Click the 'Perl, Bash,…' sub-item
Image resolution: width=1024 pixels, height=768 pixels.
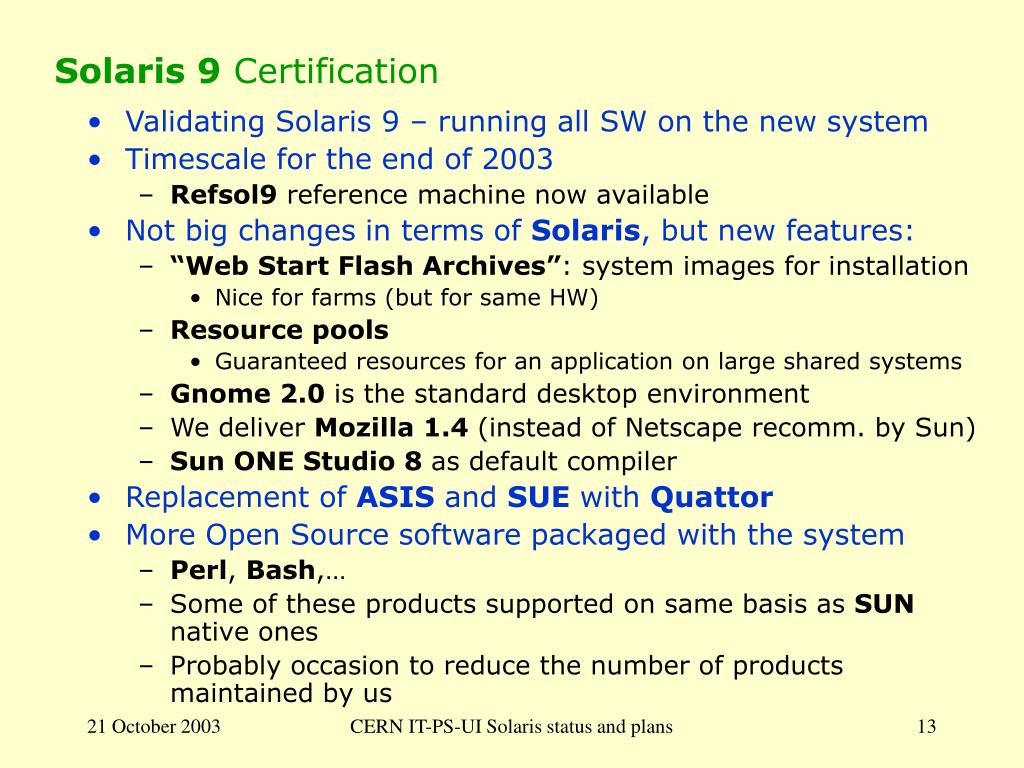[x=257, y=571]
